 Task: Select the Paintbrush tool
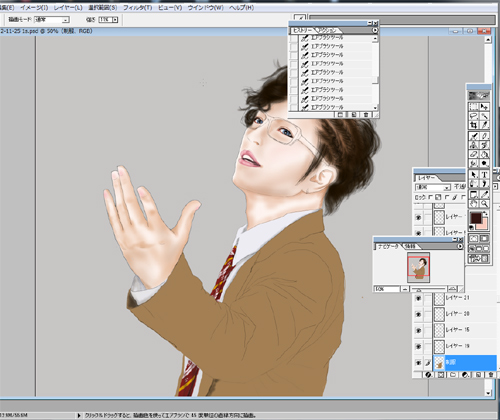[484, 136]
